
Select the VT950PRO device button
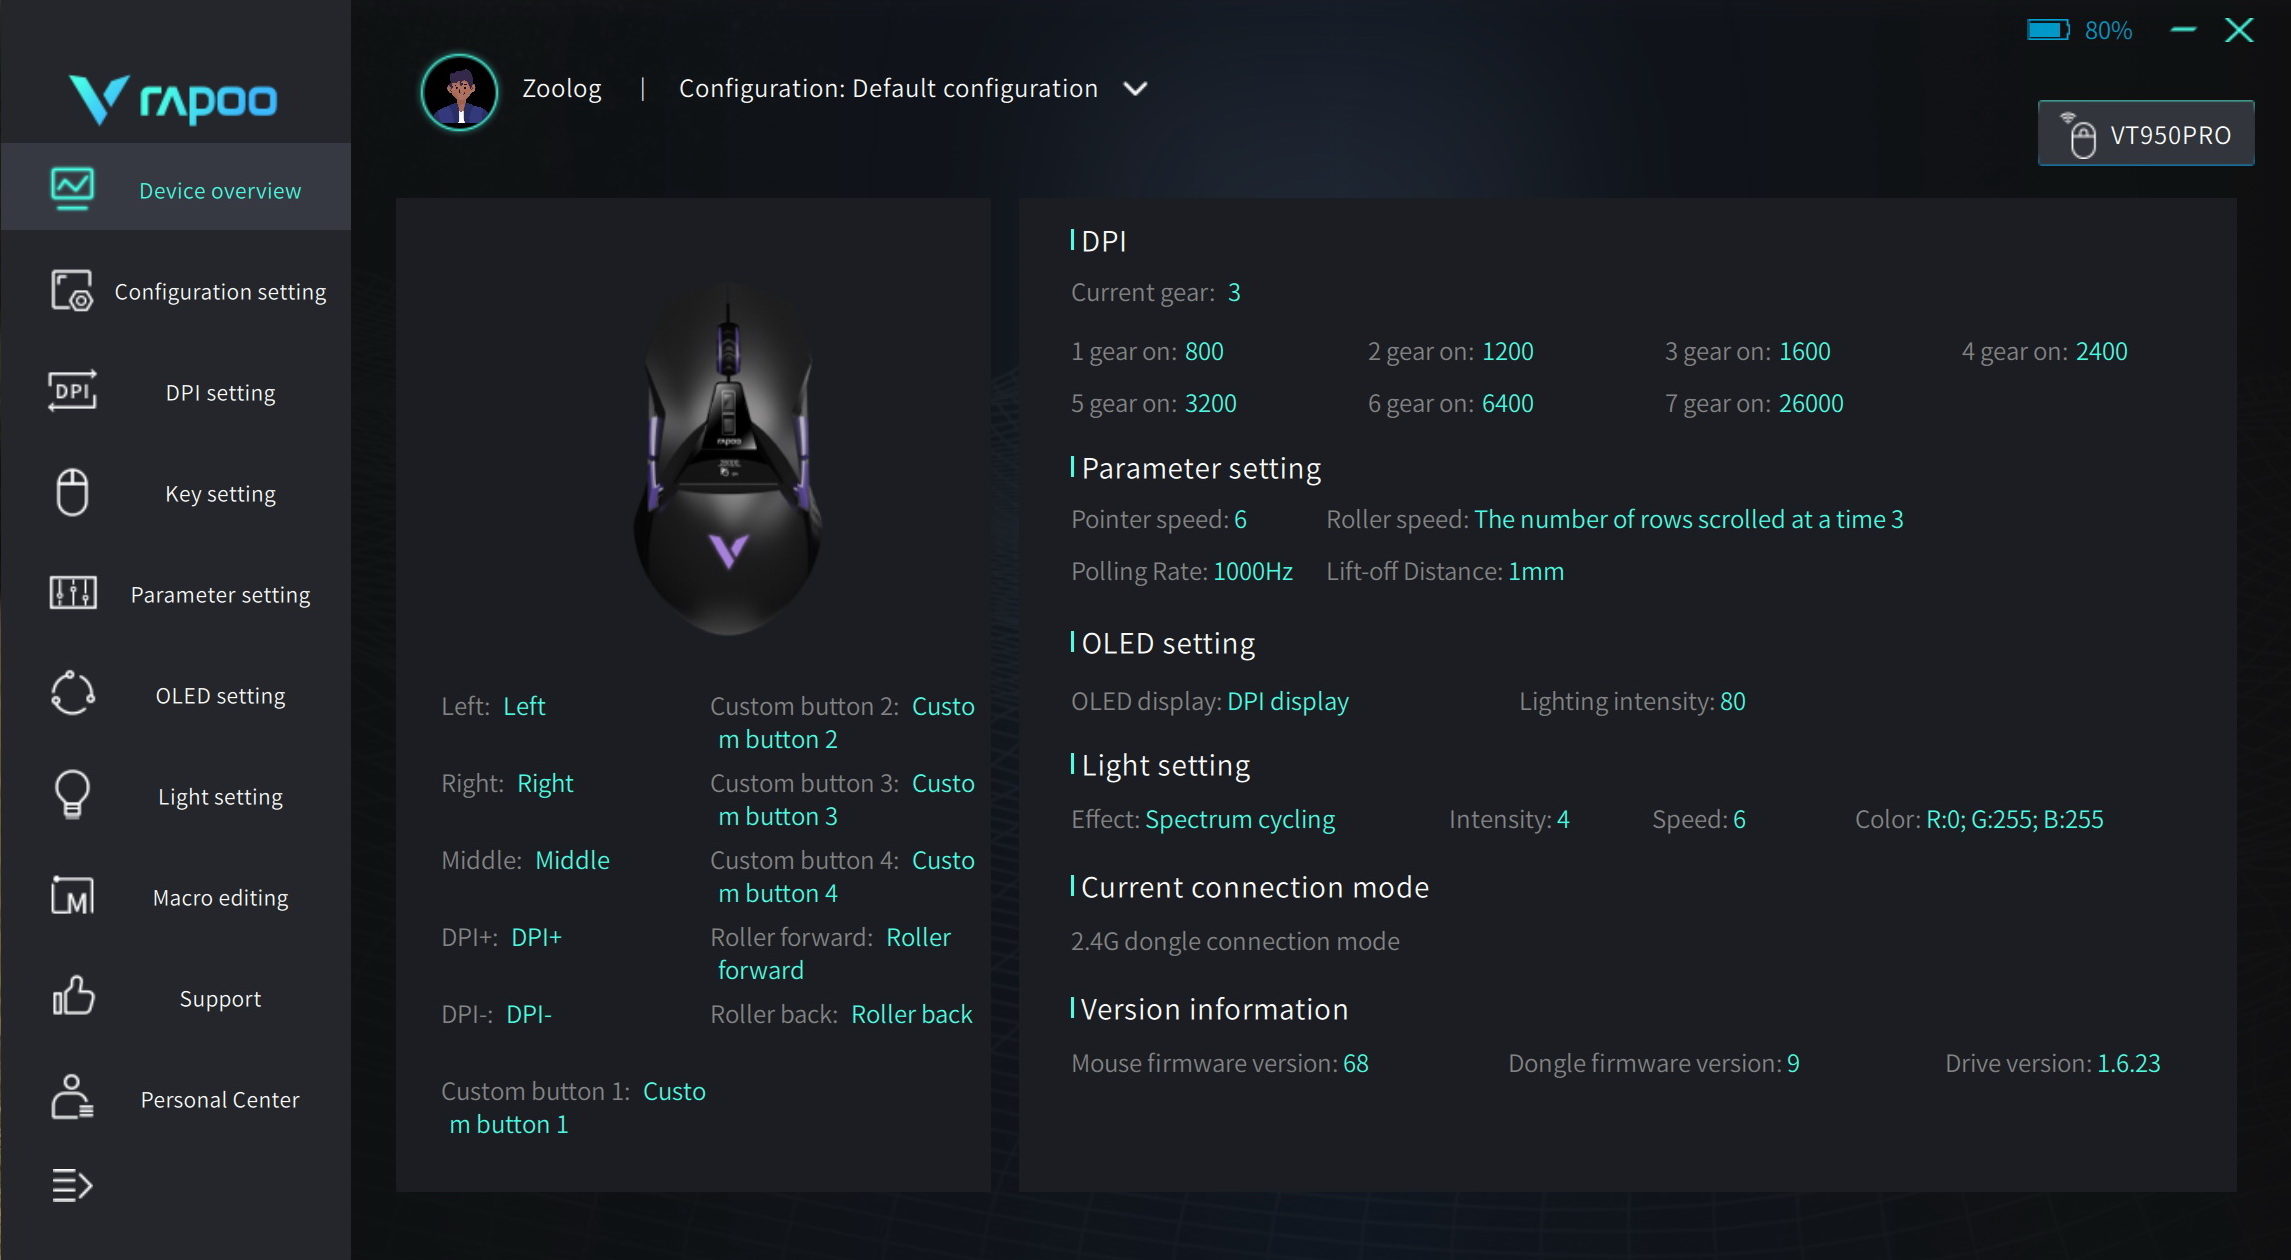pos(2145,135)
